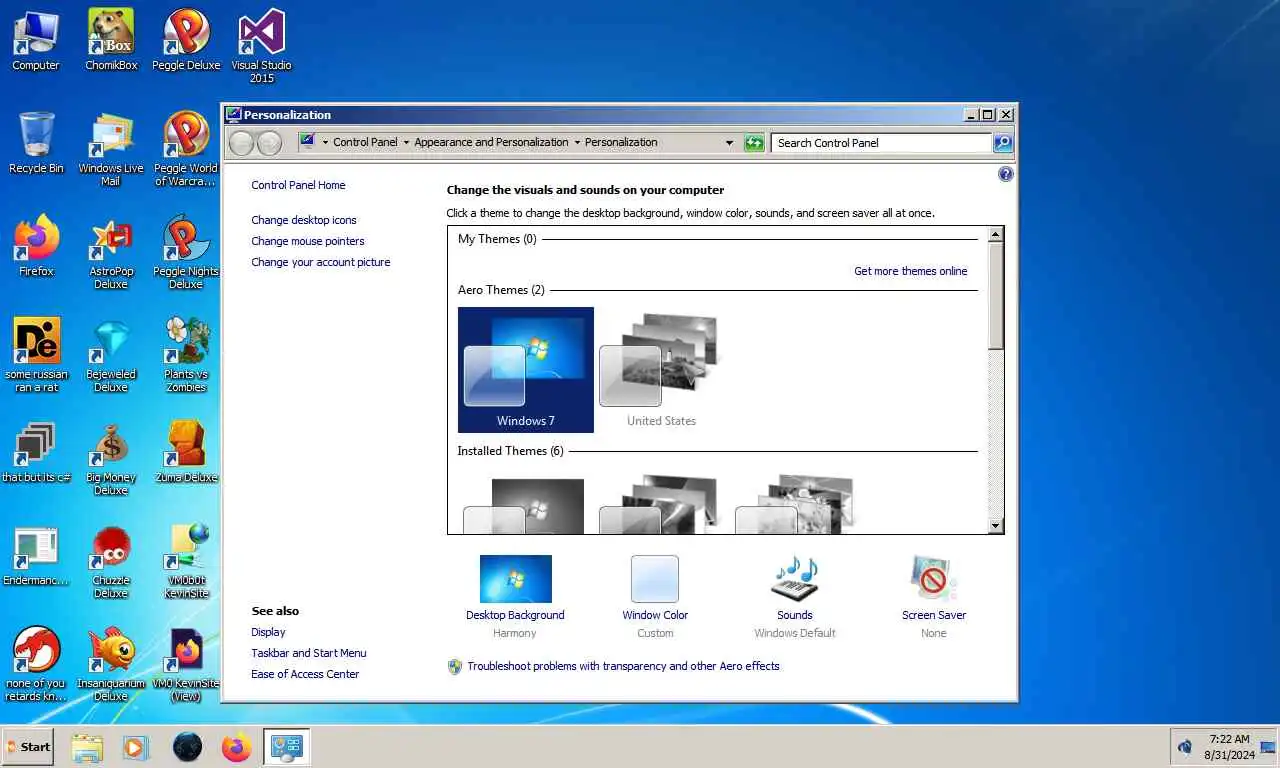Click the Back navigation arrow

[x=241, y=143]
